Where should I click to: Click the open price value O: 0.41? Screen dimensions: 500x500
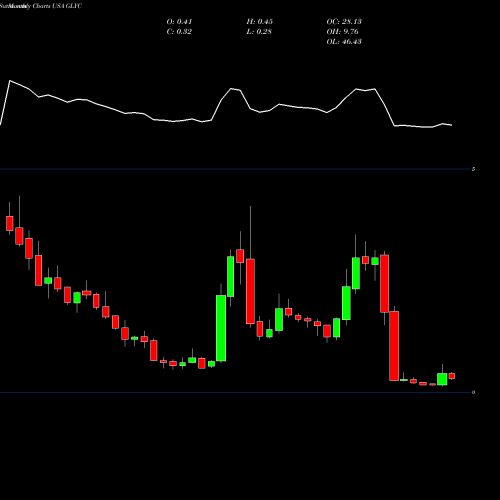pos(179,22)
